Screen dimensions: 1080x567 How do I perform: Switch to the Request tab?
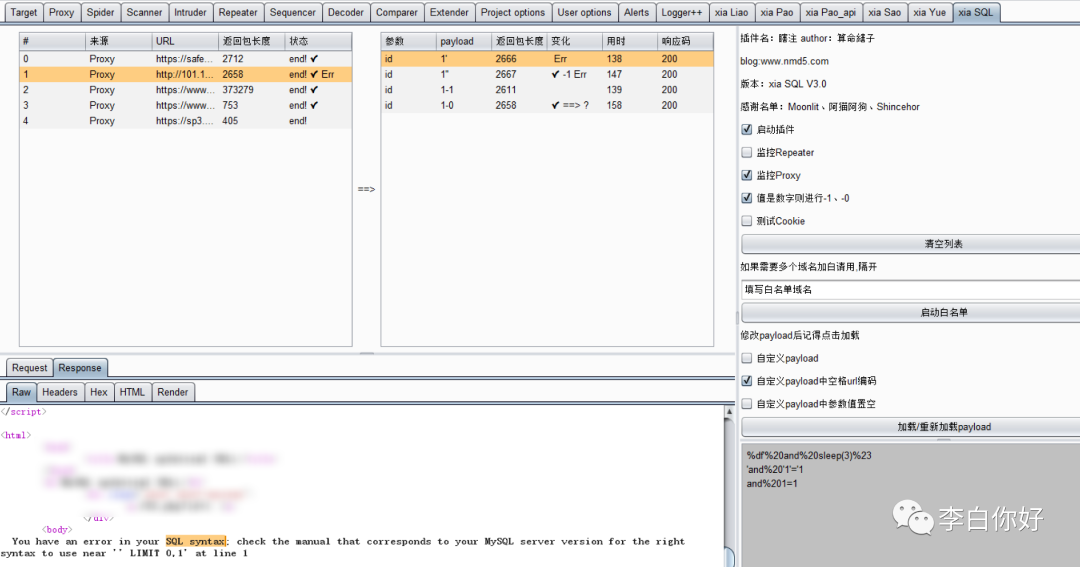click(x=30, y=368)
